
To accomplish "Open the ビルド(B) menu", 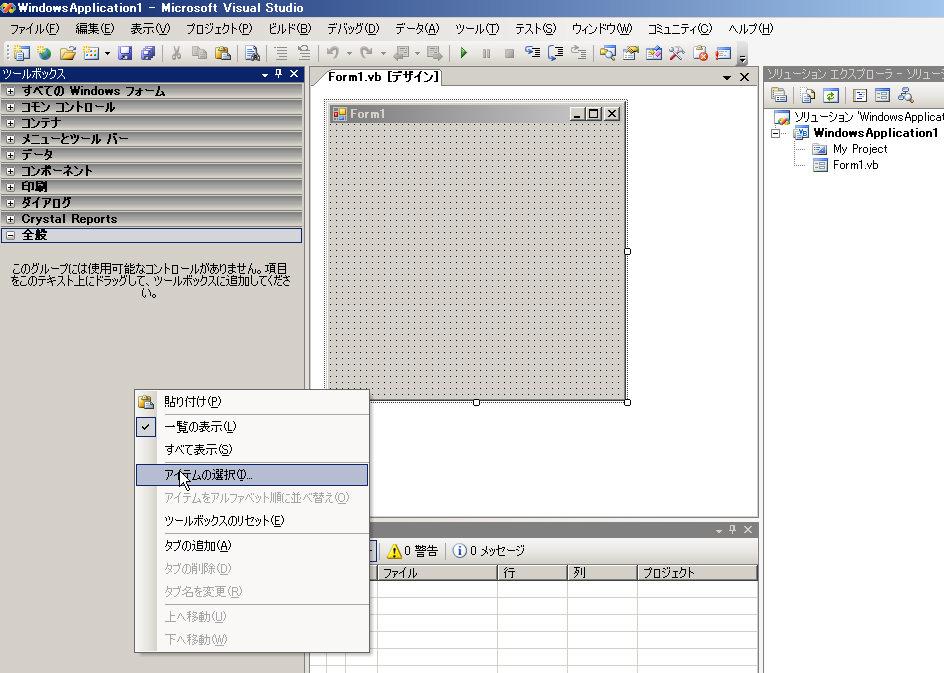I will click(x=290, y=29).
